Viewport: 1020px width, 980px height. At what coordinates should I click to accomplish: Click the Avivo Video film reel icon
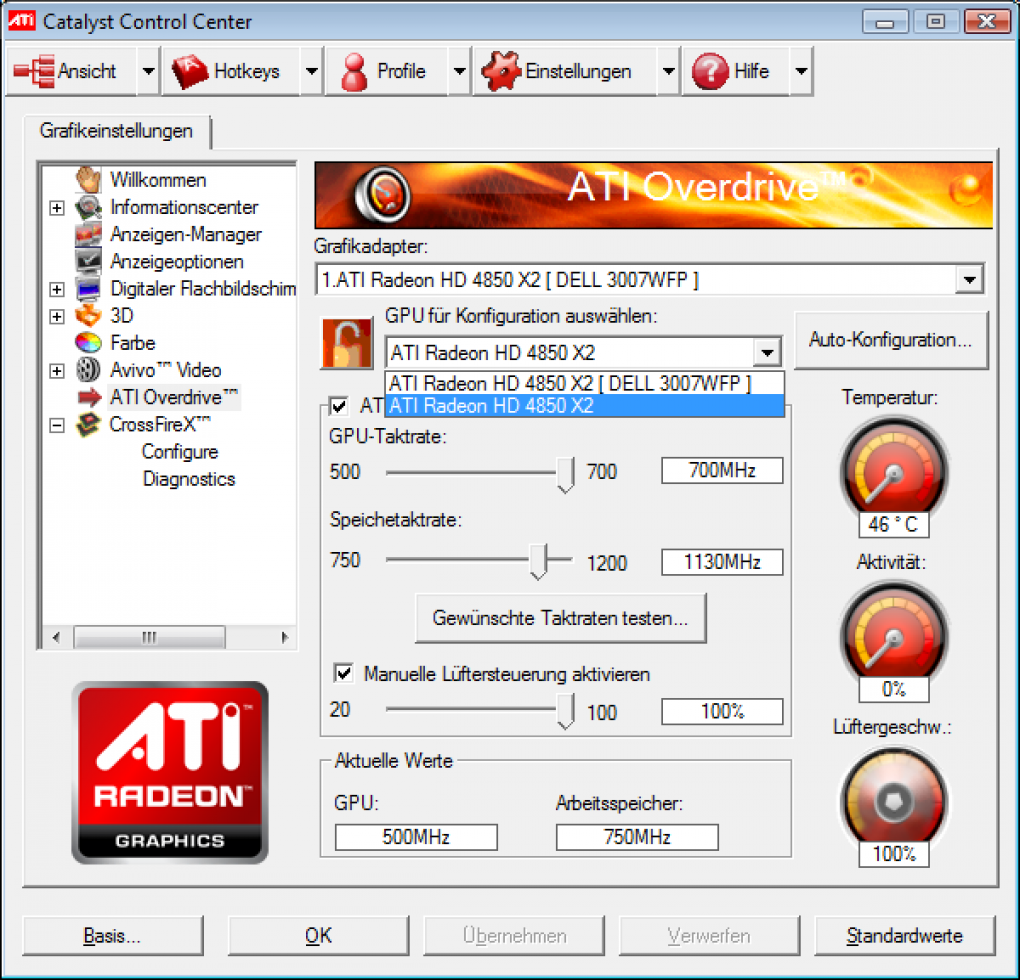[88, 370]
